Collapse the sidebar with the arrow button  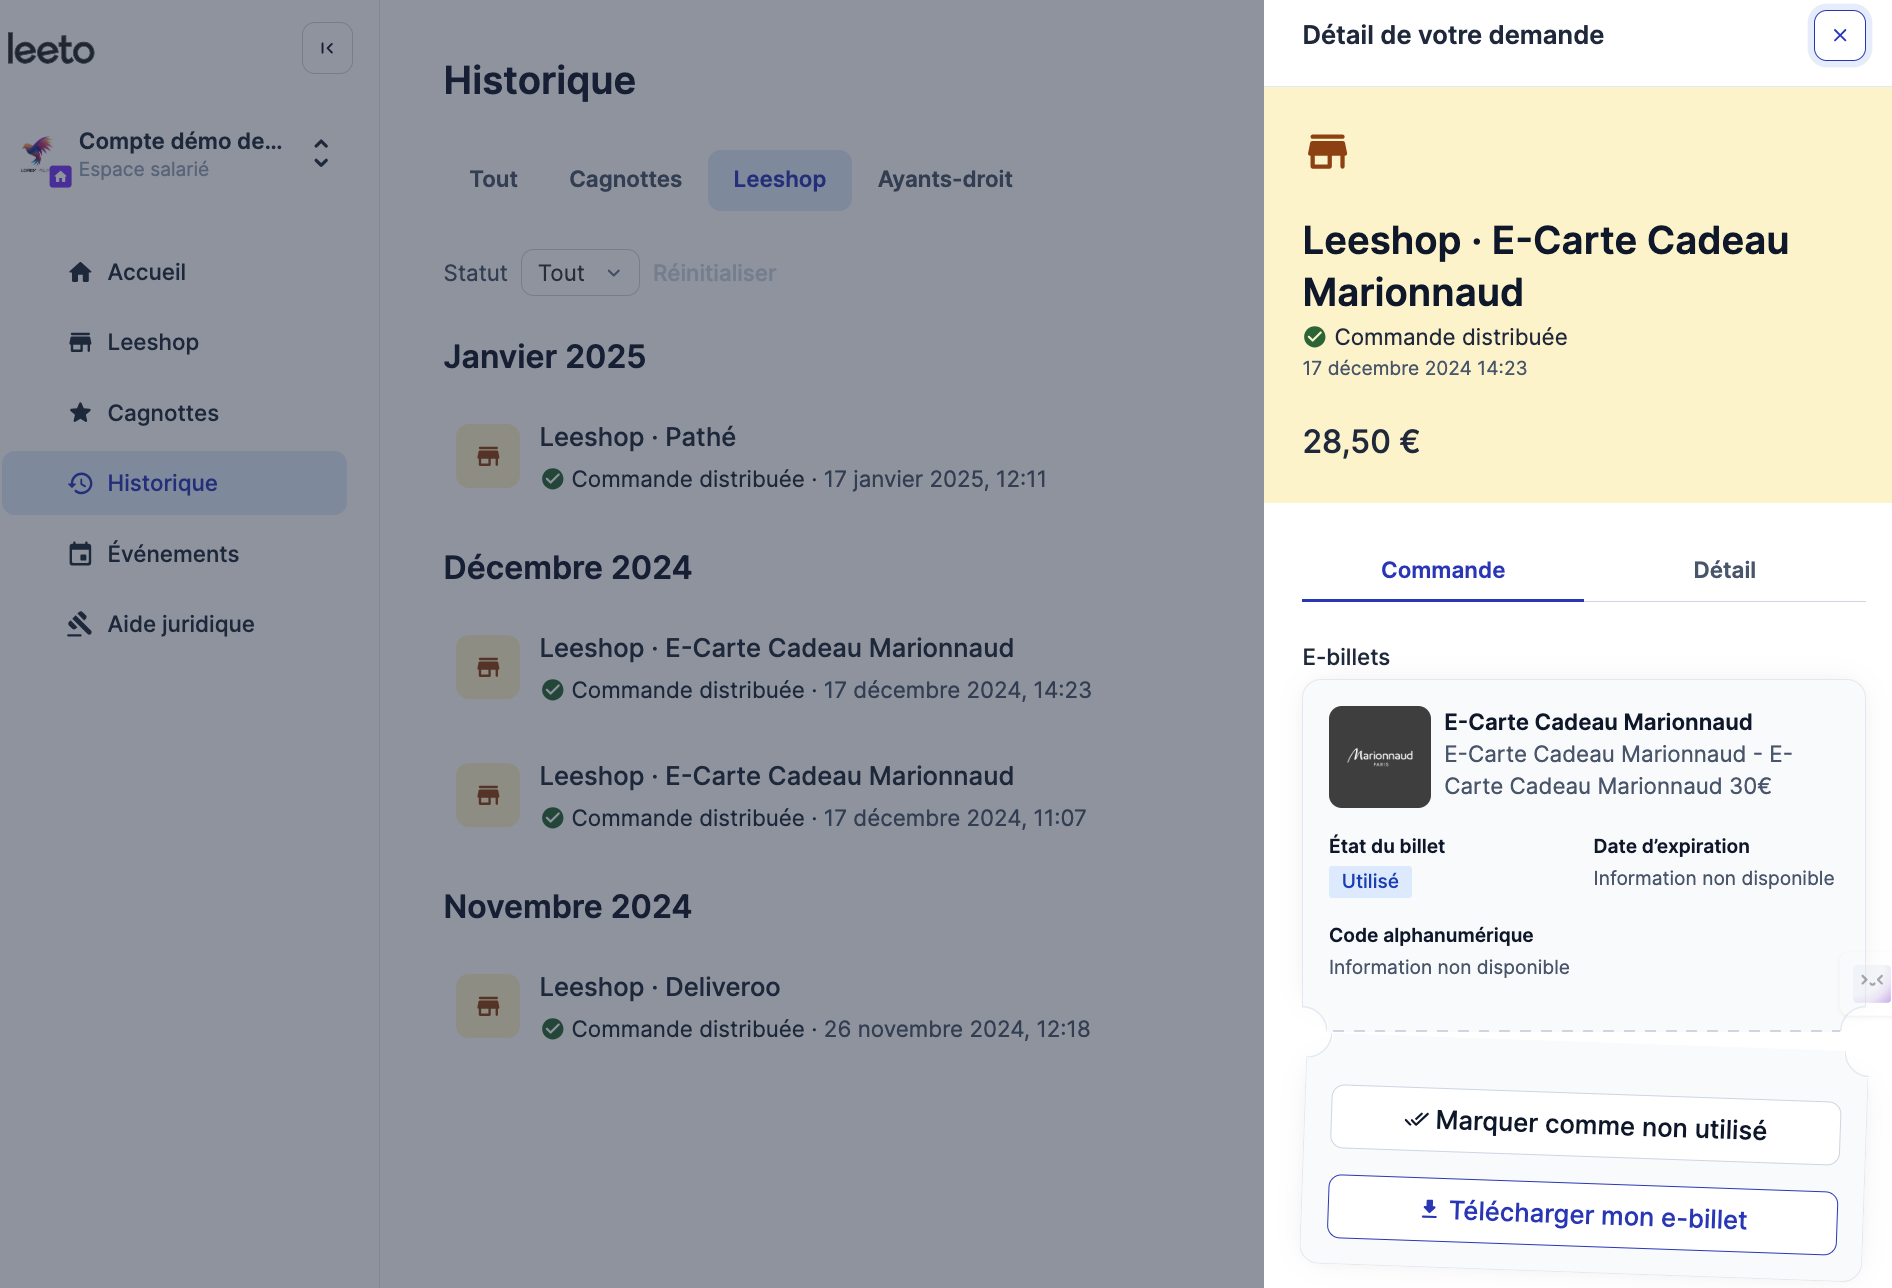click(327, 48)
